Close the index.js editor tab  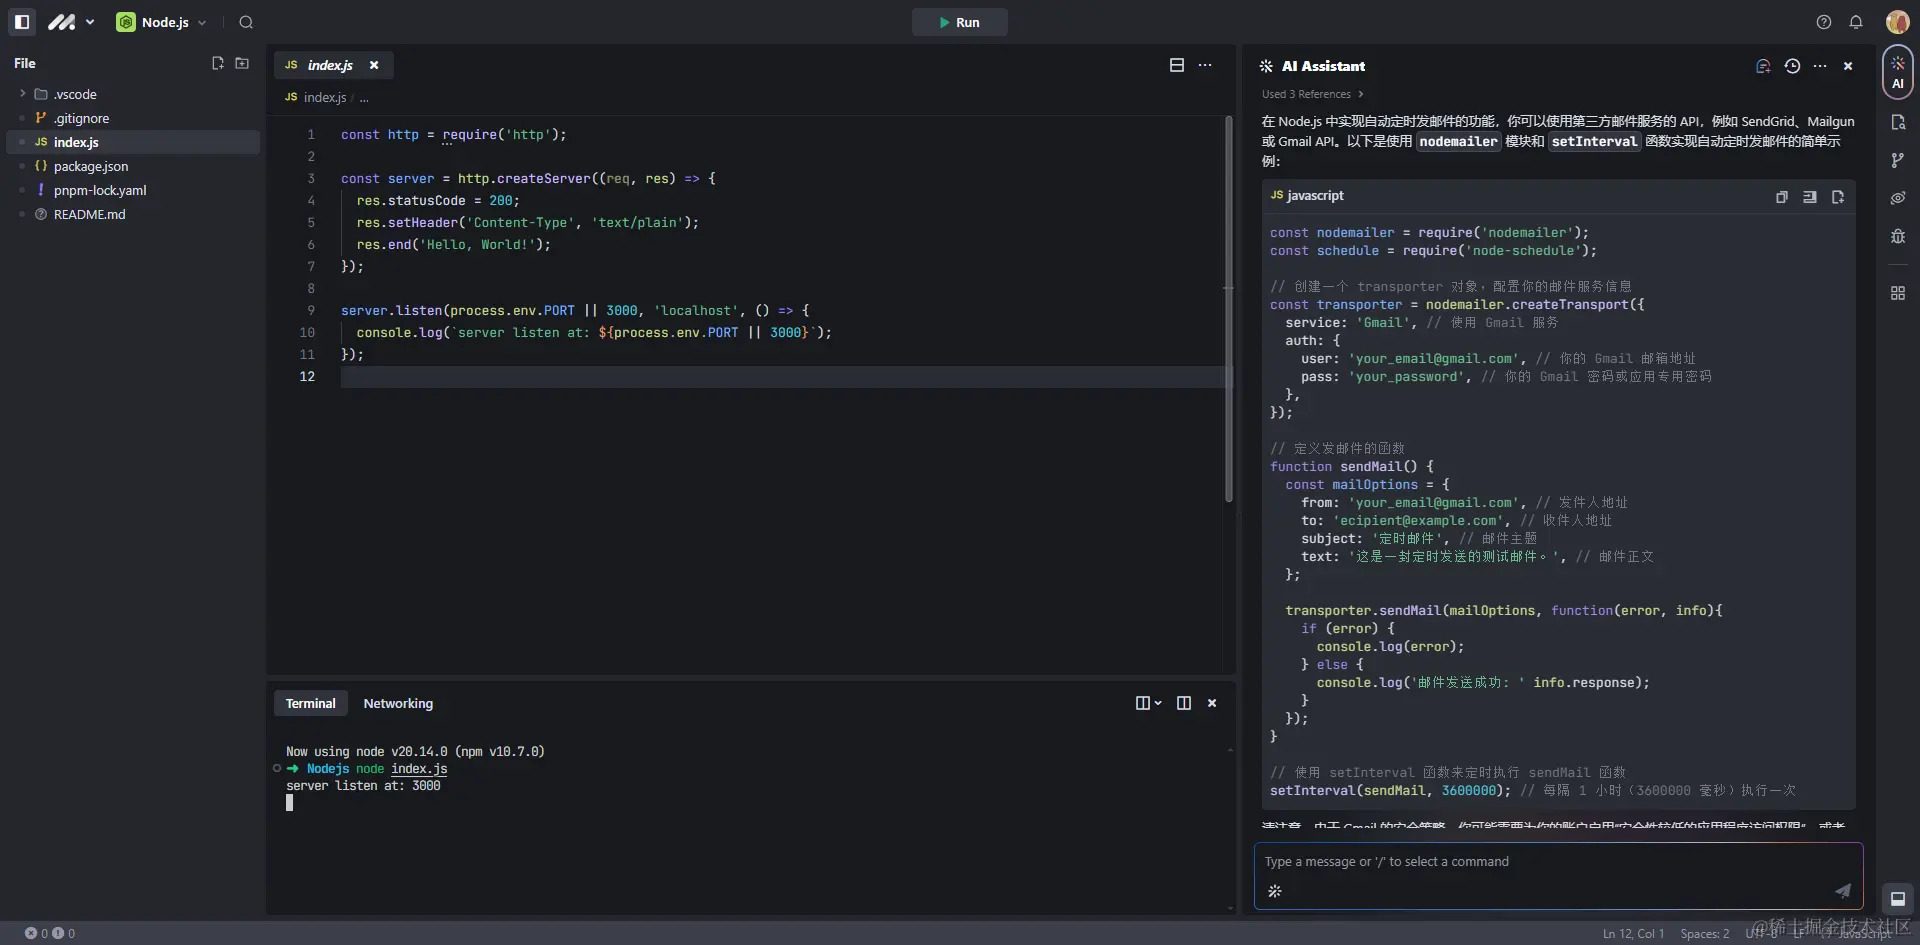pos(374,65)
